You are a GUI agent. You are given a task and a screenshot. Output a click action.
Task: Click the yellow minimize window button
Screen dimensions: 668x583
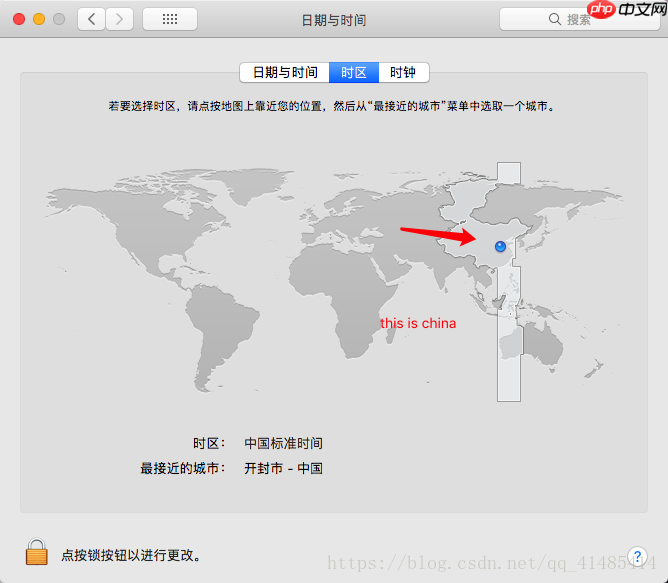[39, 19]
